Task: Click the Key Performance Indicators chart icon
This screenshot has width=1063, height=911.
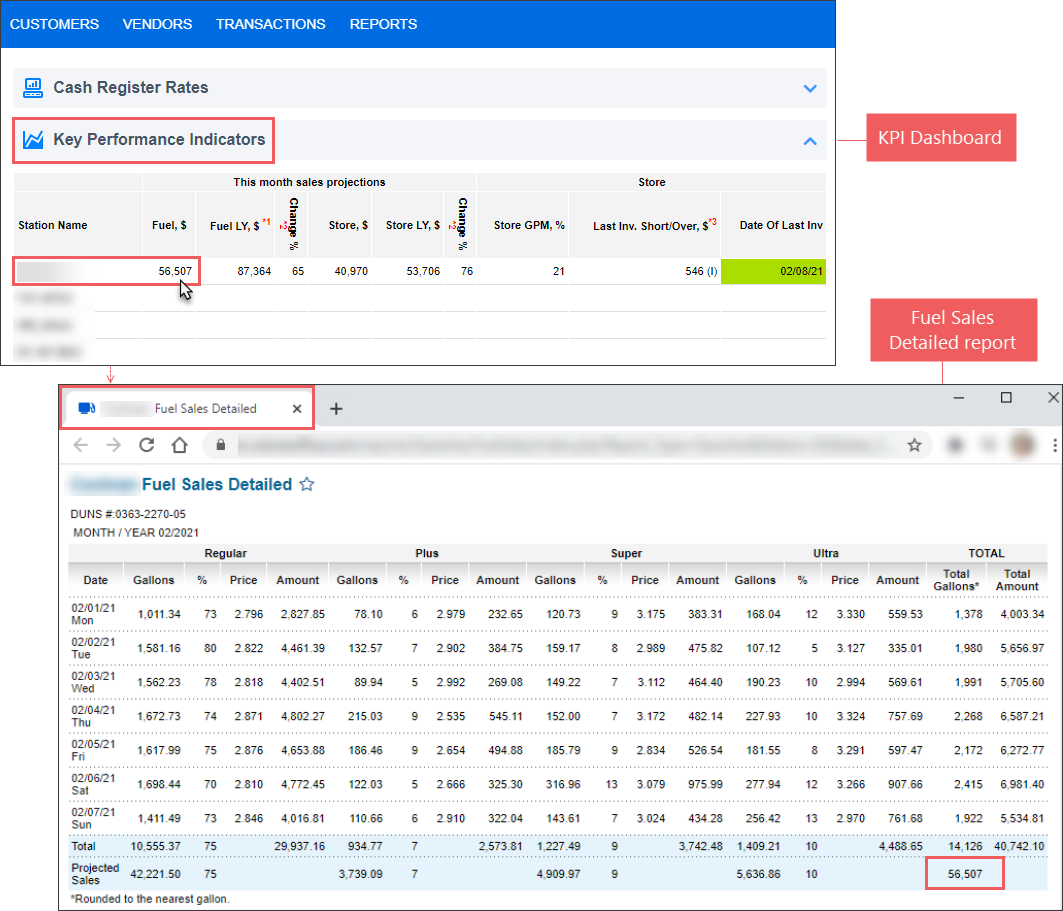Action: click(x=33, y=140)
